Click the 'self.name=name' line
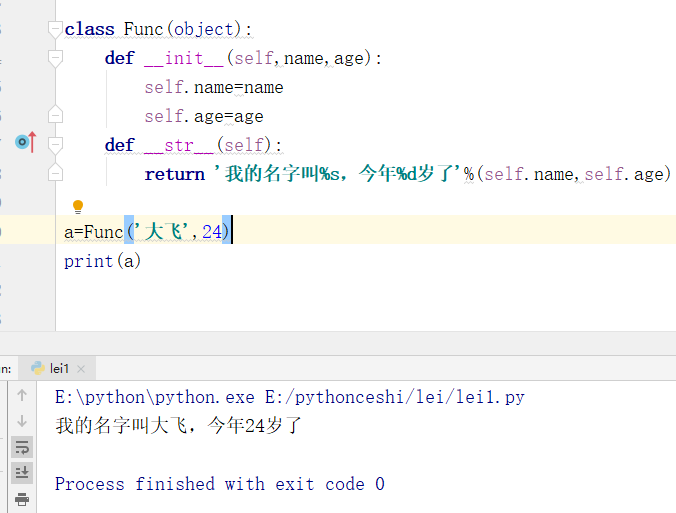The width and height of the screenshot is (676, 513). point(214,87)
